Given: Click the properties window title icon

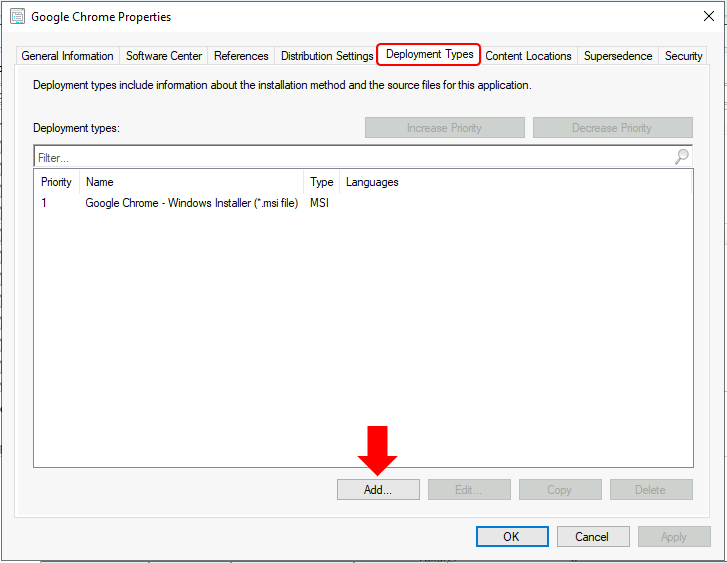Looking at the screenshot, I should 18,17.
